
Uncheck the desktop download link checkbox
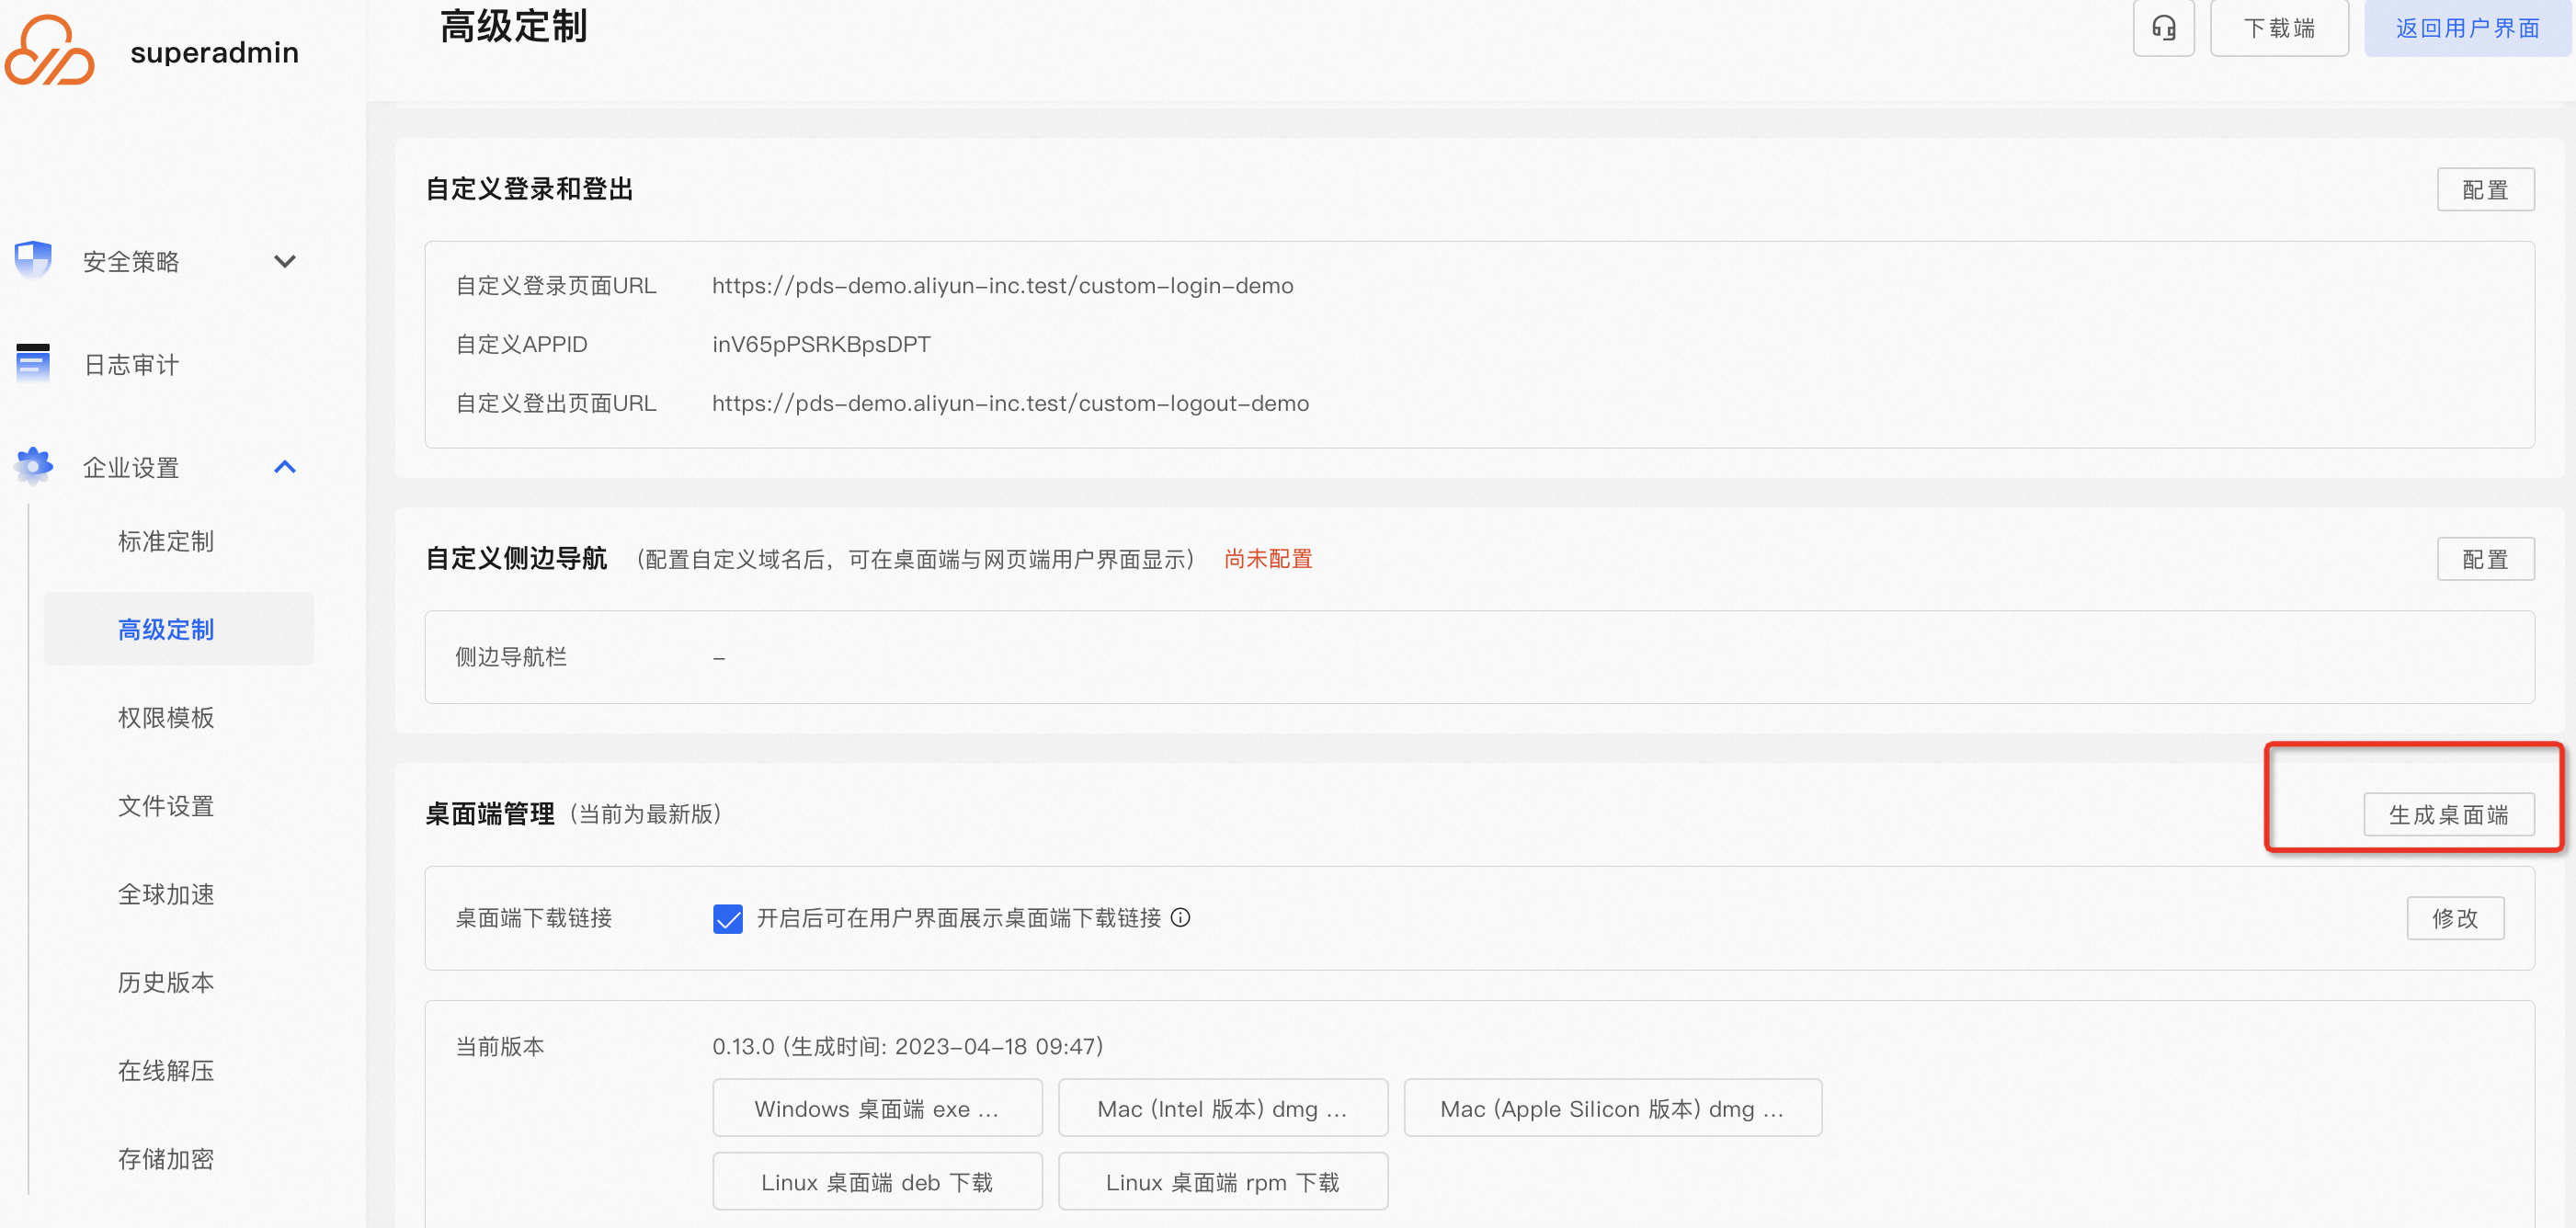(727, 918)
